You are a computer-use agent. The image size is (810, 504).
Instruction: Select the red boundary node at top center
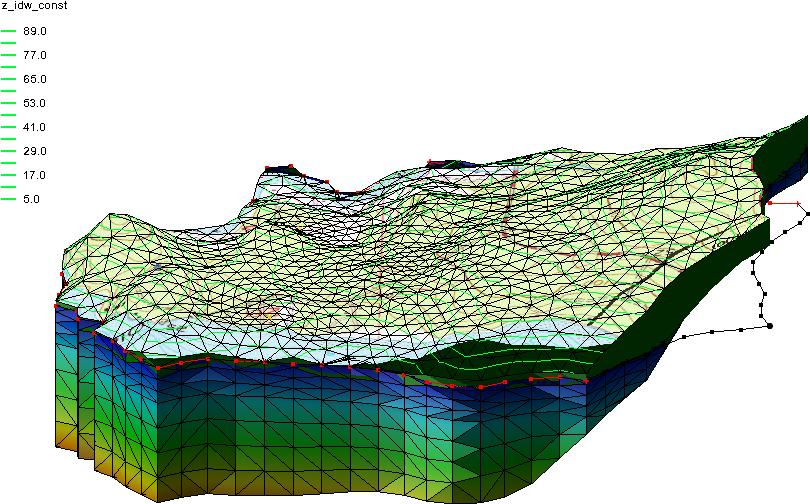[430, 161]
